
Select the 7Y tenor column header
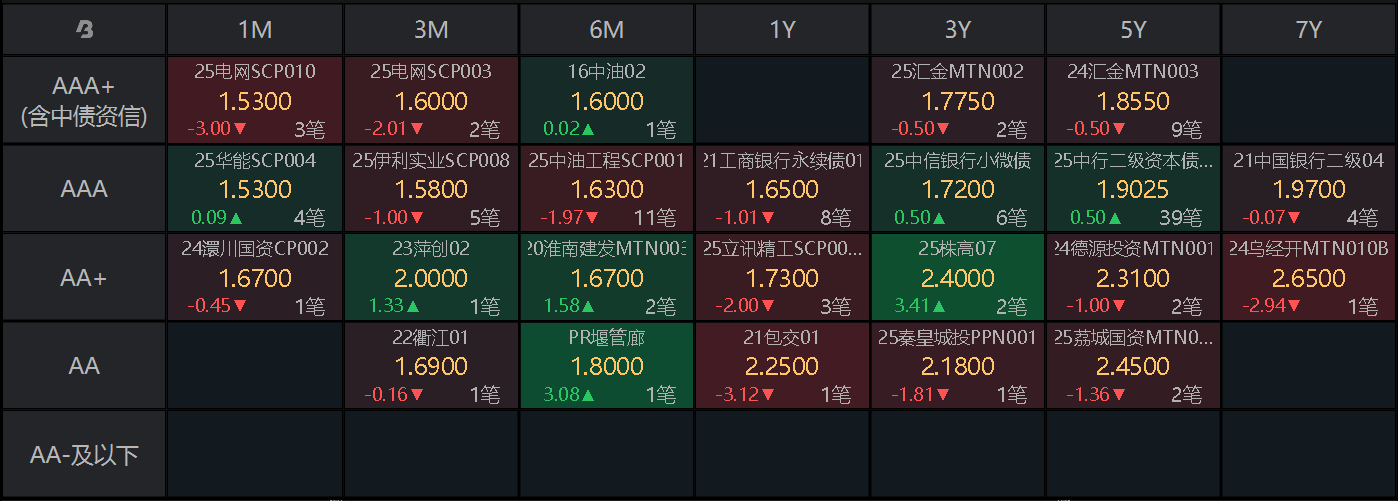coord(1309,30)
